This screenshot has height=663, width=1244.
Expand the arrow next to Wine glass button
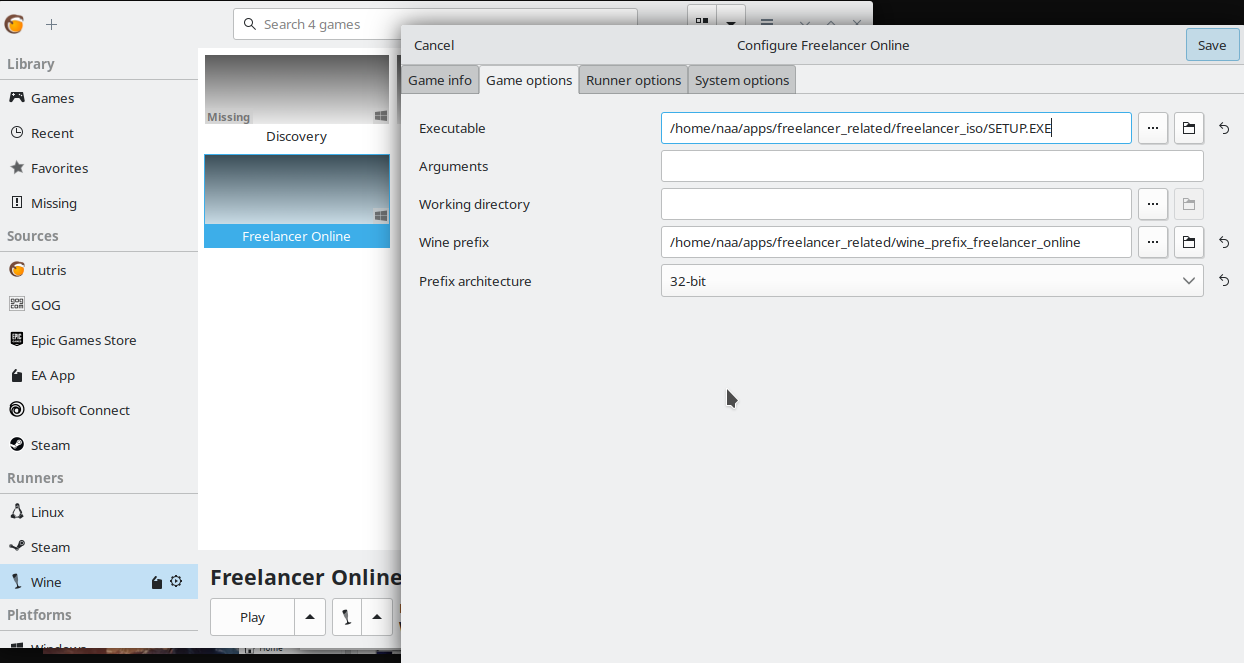tap(376, 617)
